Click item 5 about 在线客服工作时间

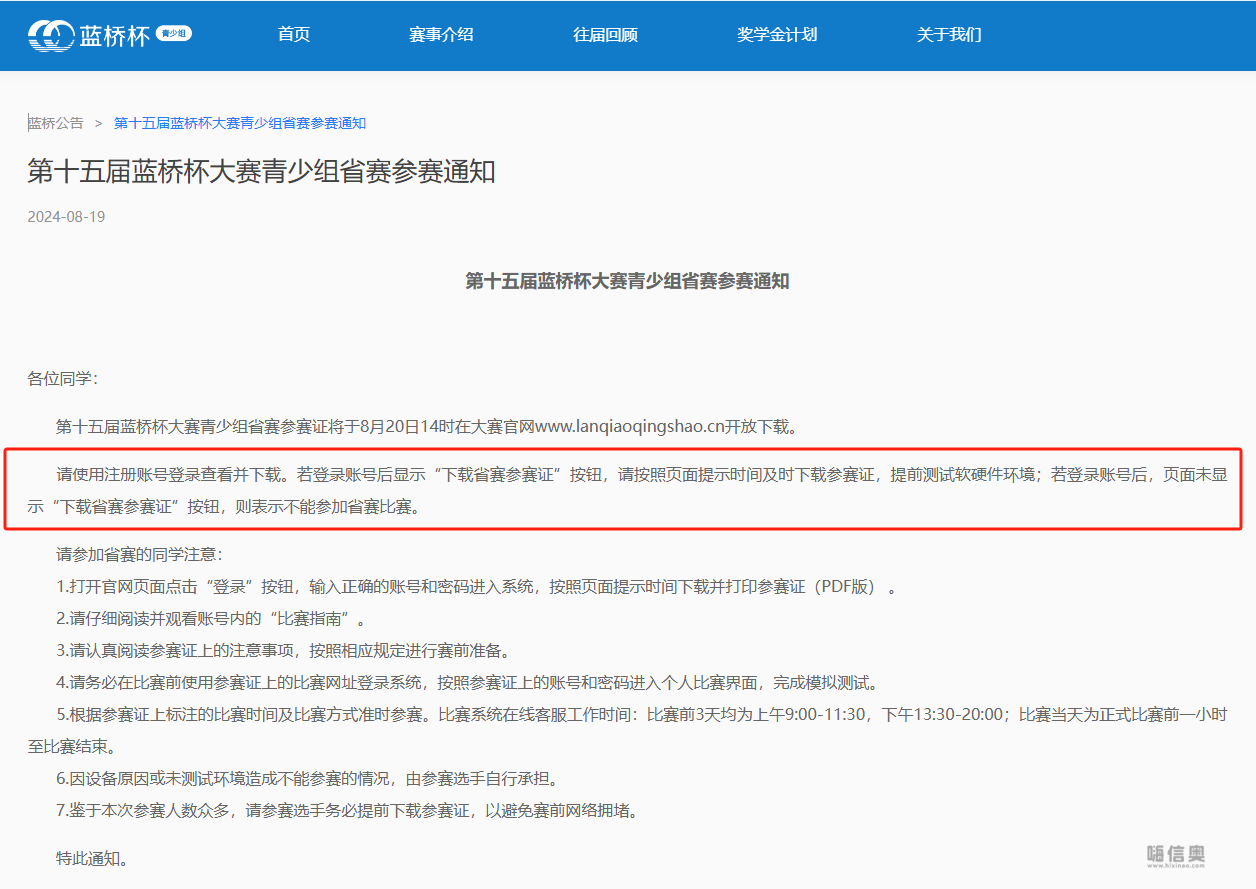642,715
